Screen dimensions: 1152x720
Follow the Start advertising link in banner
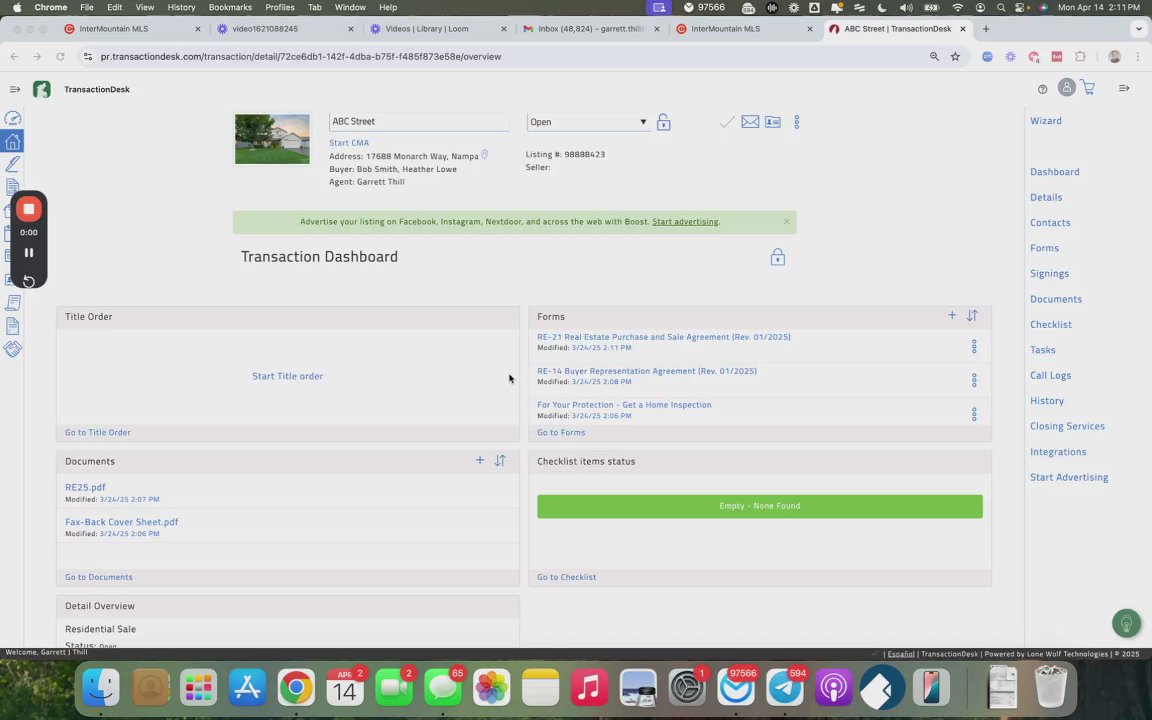click(685, 222)
